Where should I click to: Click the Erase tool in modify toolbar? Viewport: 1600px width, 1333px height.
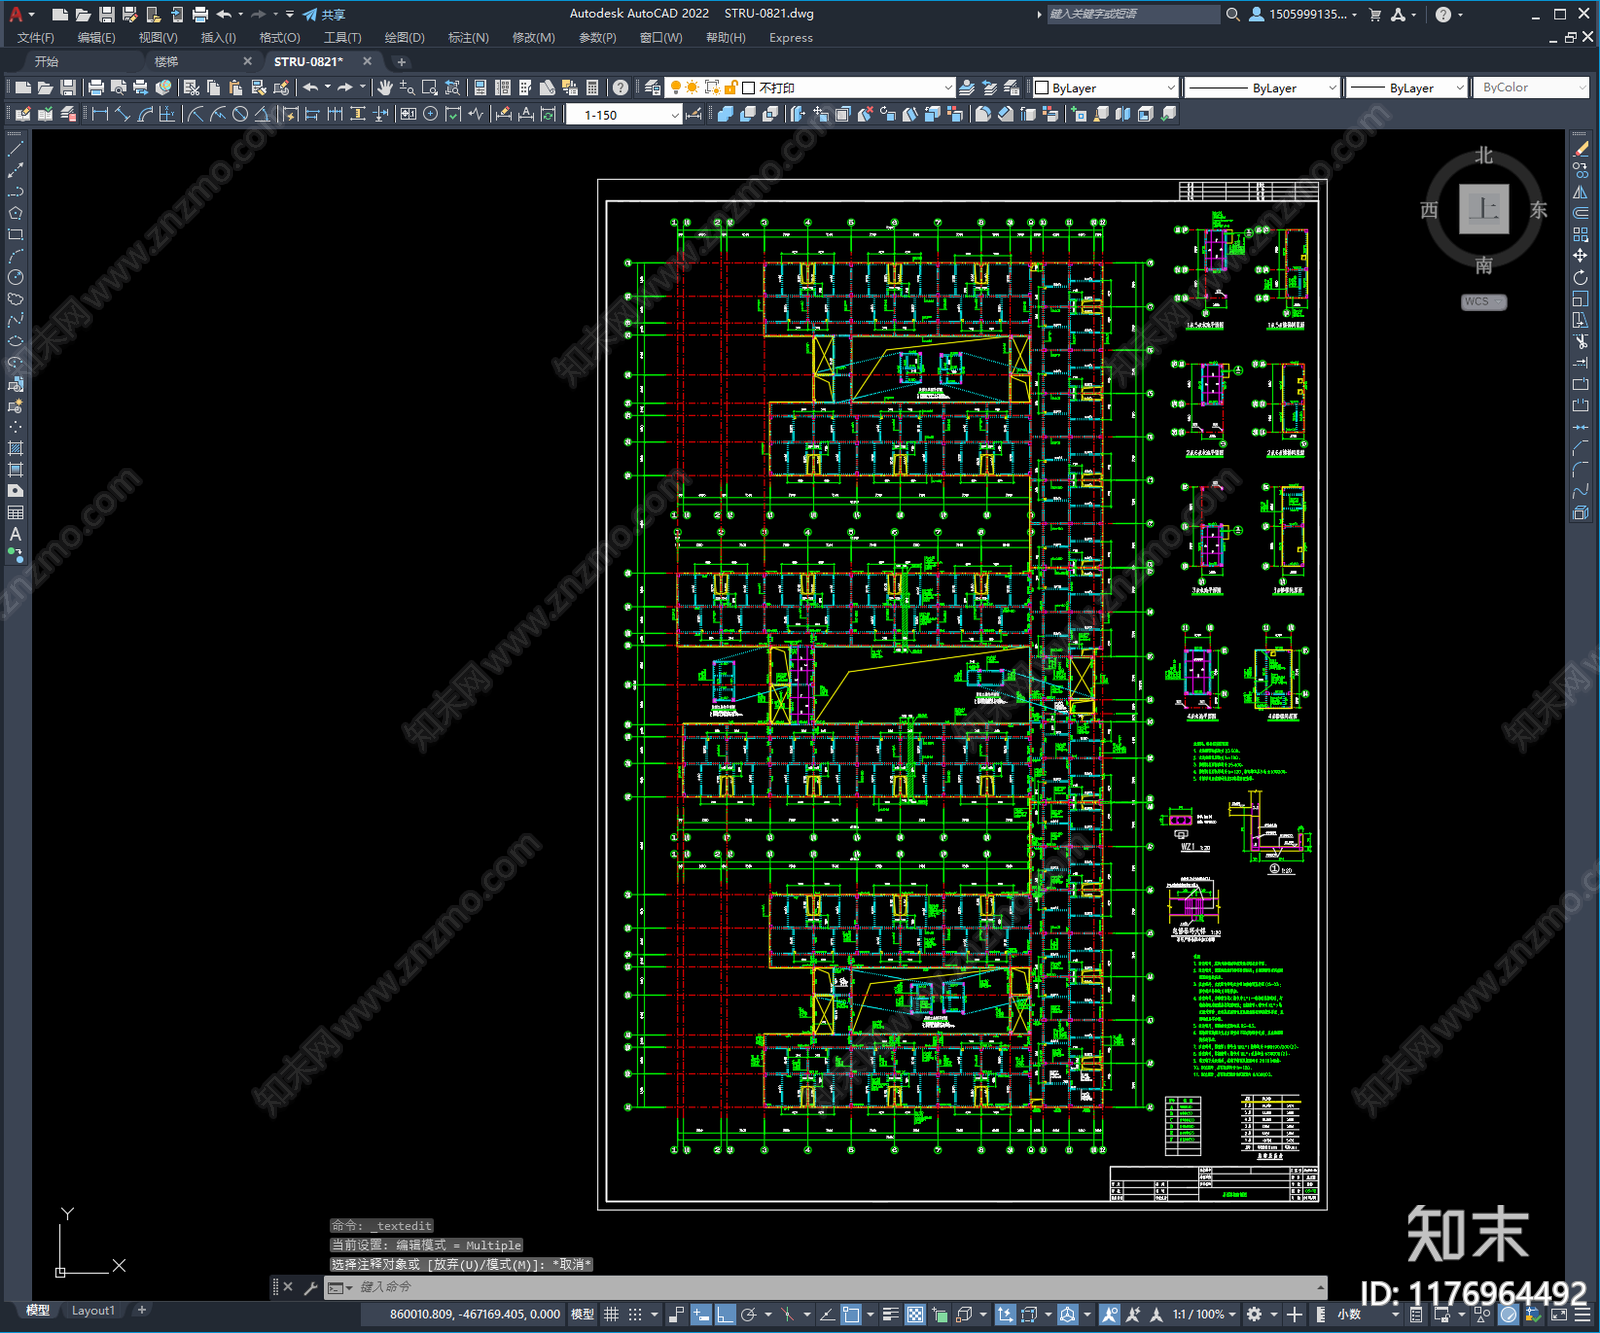(1580, 149)
